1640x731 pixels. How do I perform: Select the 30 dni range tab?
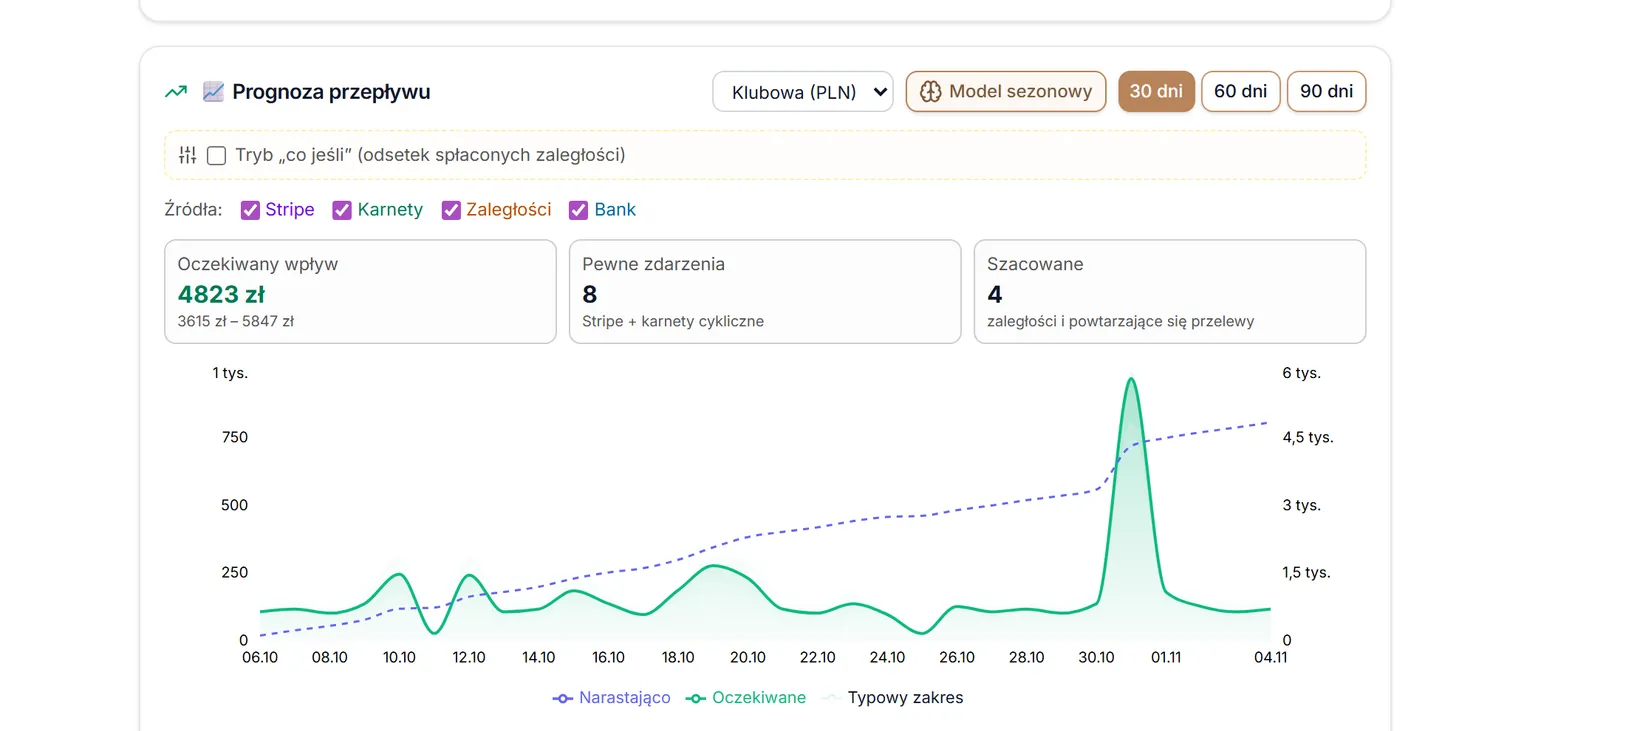(x=1156, y=91)
